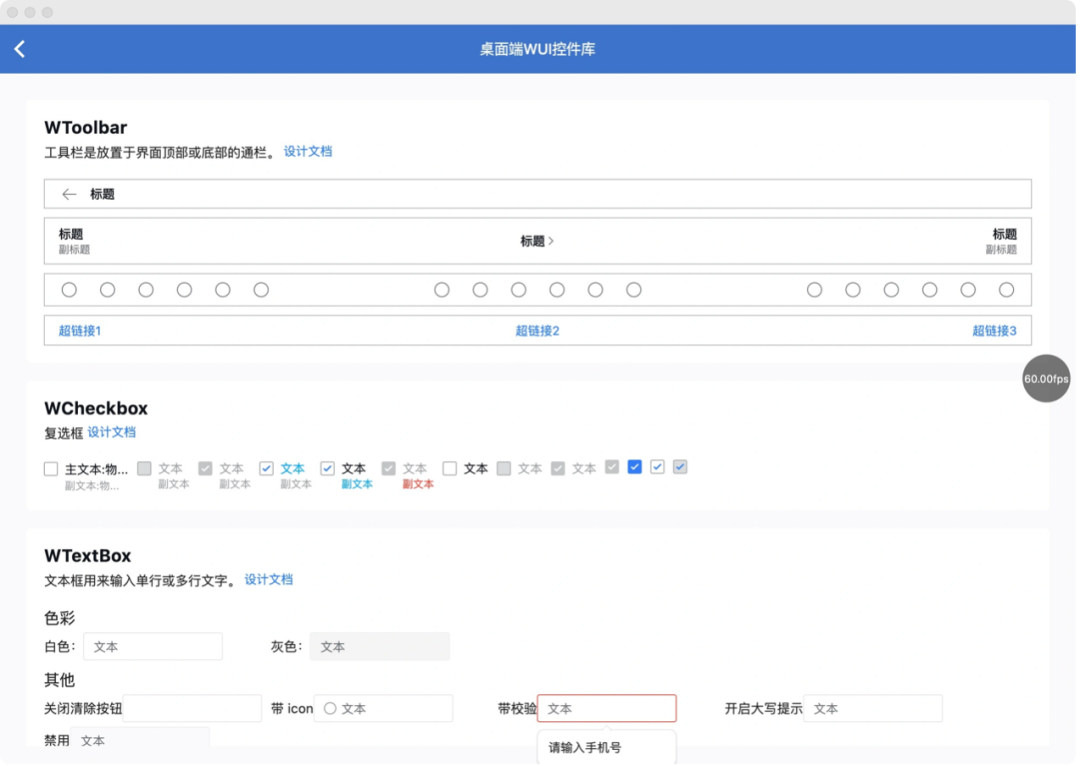
Task: Click the back arrow in the WToolbar example
Action: coord(68,194)
